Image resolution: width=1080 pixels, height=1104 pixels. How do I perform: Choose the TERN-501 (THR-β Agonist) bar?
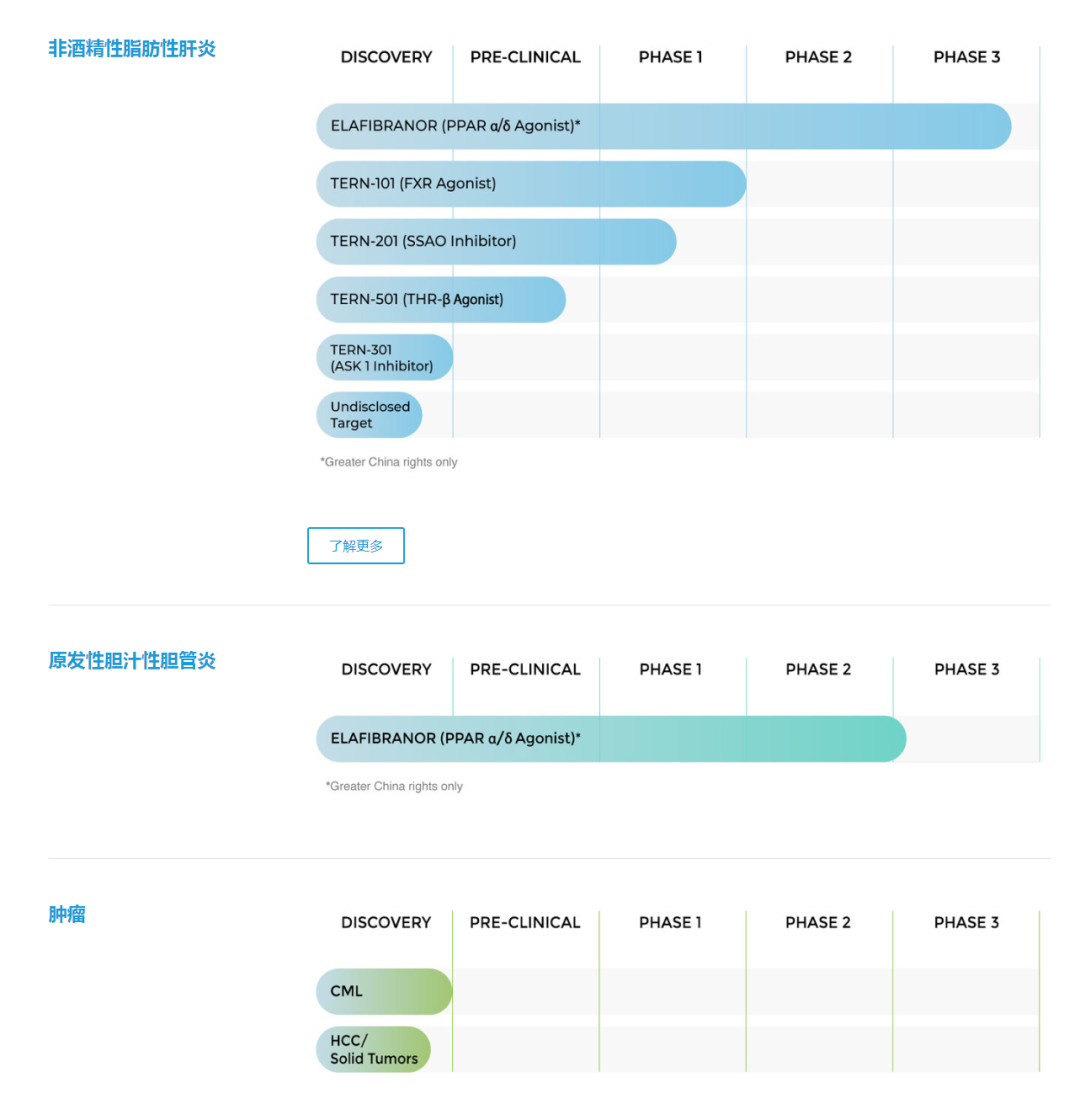[441, 299]
